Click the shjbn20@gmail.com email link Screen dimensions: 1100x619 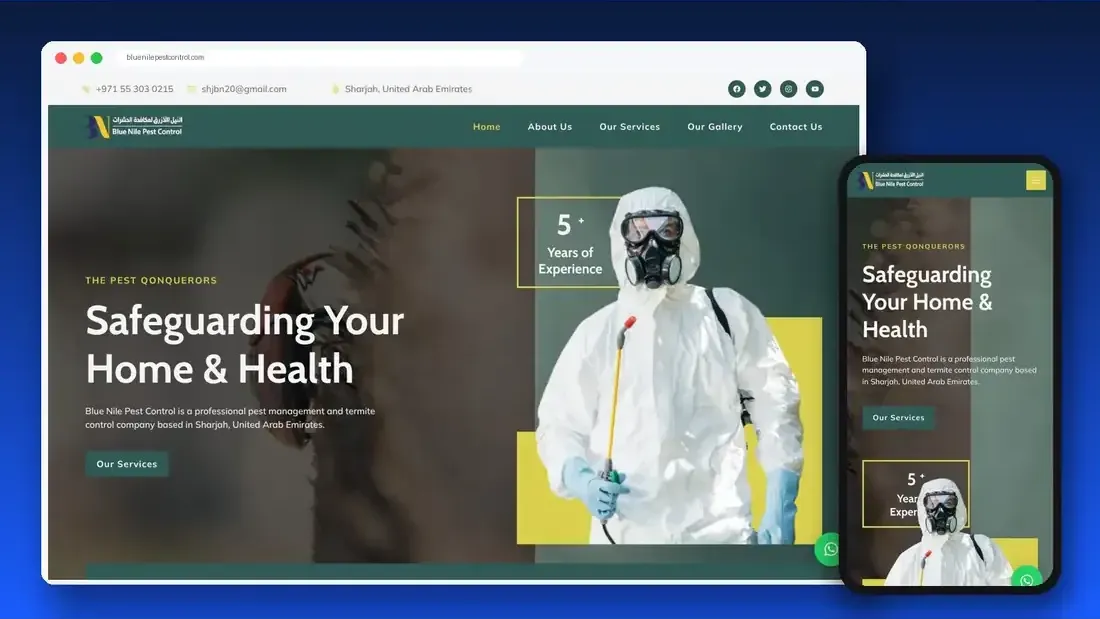pyautogui.click(x=244, y=89)
